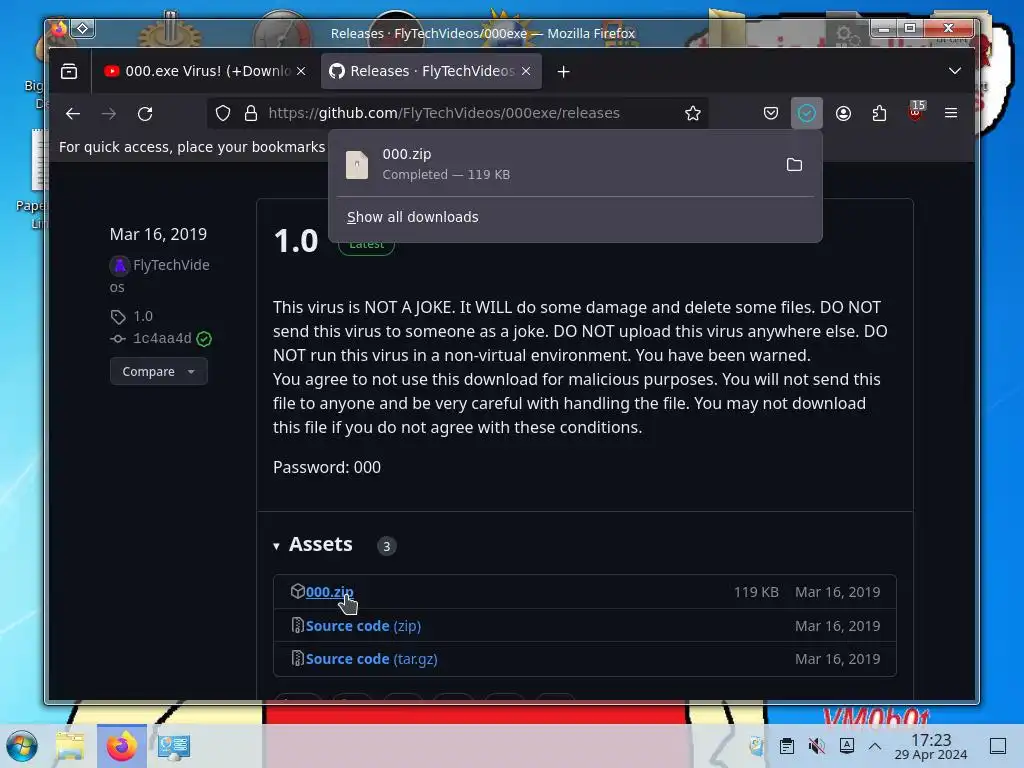Click the URL address field
Viewport: 1024px width, 768px height.
pyautogui.click(x=457, y=113)
